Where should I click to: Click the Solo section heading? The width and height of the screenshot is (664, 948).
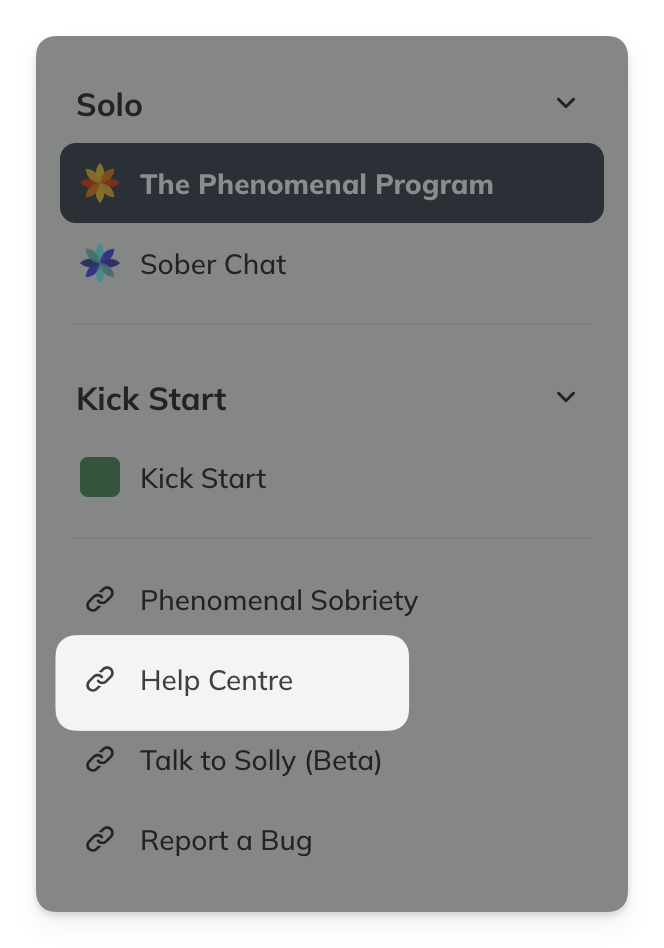[x=109, y=105]
